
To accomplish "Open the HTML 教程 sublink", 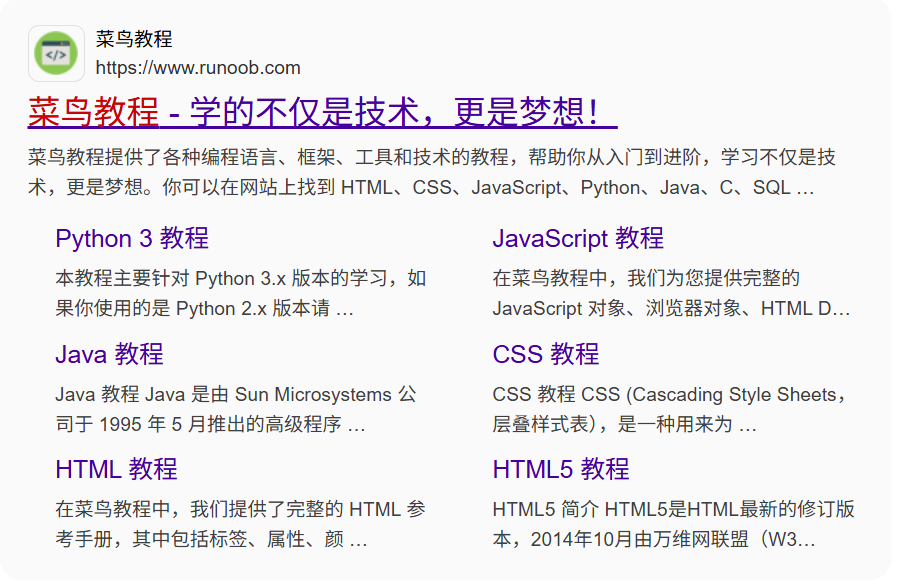I will [x=116, y=469].
